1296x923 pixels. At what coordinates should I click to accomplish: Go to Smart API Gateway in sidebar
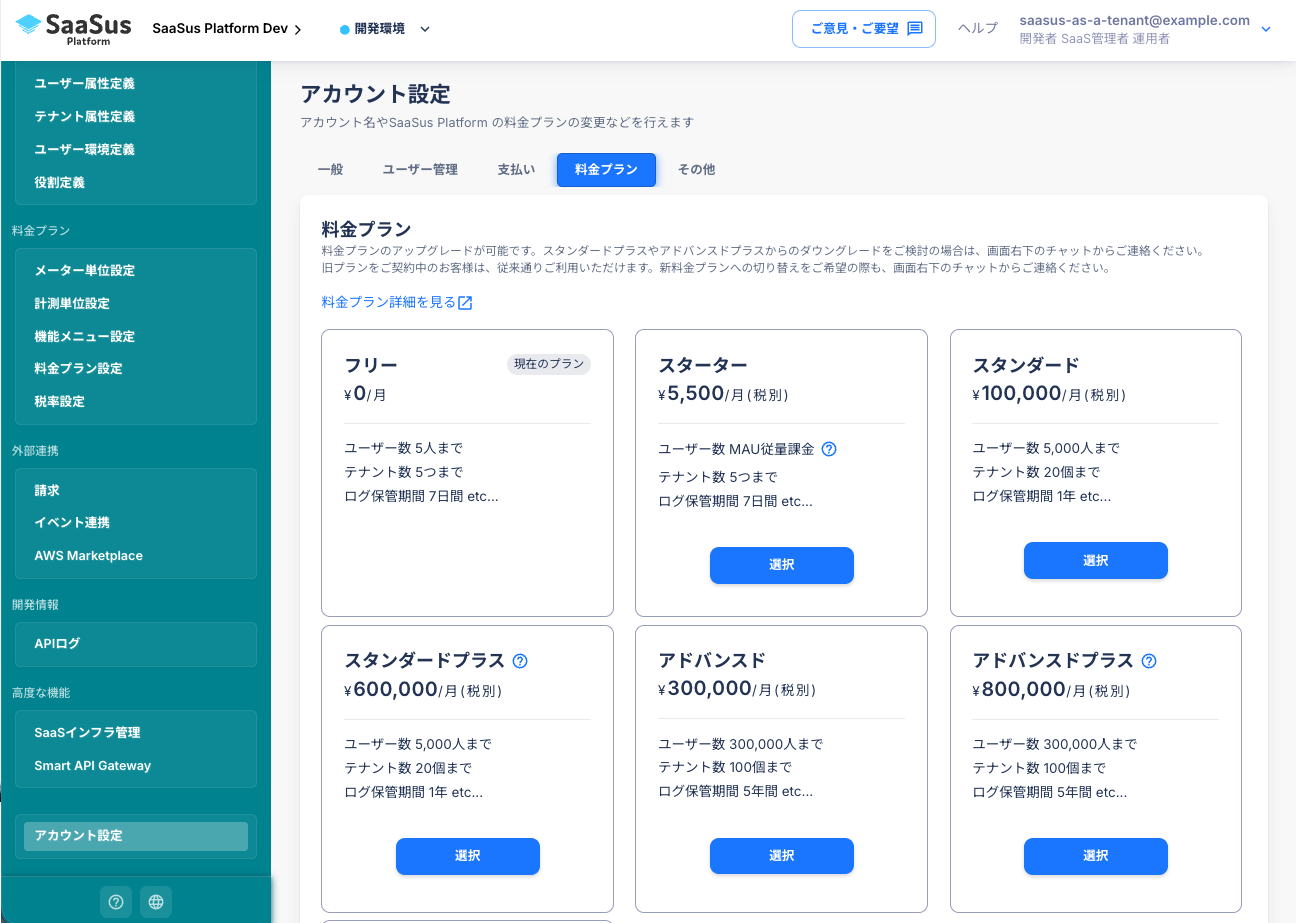[92, 766]
